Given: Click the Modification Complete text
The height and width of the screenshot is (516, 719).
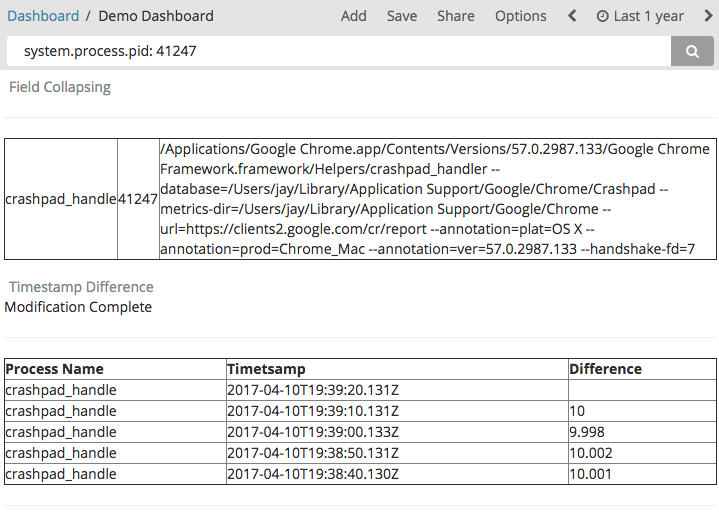Looking at the screenshot, I should 78,307.
